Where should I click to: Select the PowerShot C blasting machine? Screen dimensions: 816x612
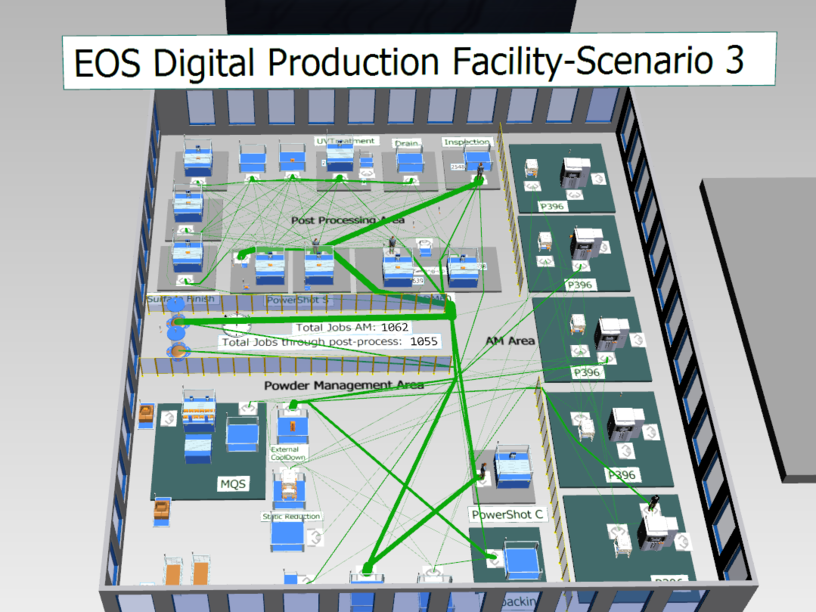(x=513, y=466)
